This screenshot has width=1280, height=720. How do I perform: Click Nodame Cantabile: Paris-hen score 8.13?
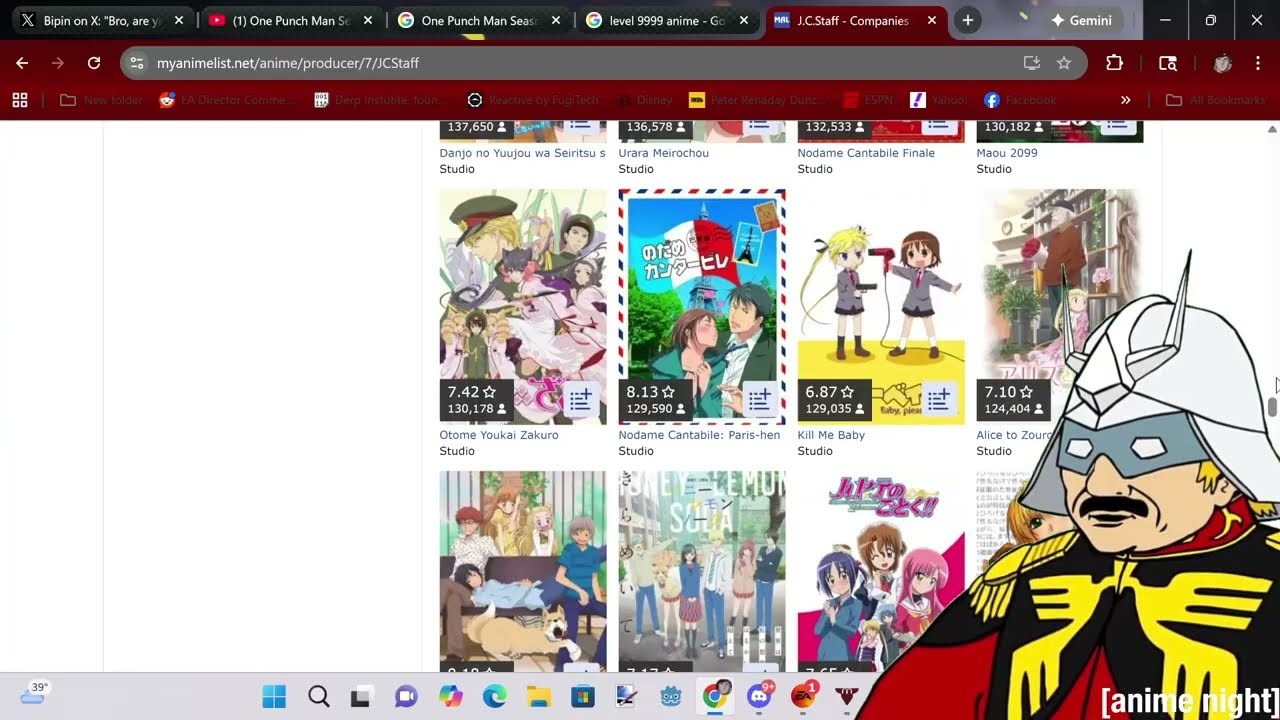tap(651, 392)
